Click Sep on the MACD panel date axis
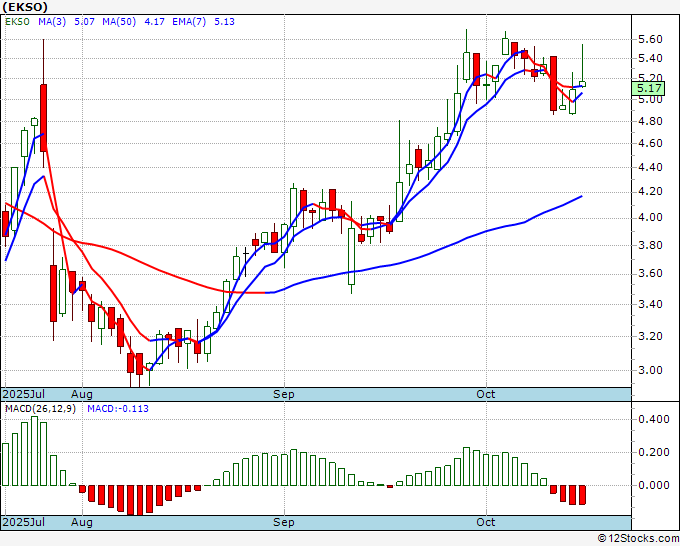This screenshot has width=680, height=546. click(284, 523)
